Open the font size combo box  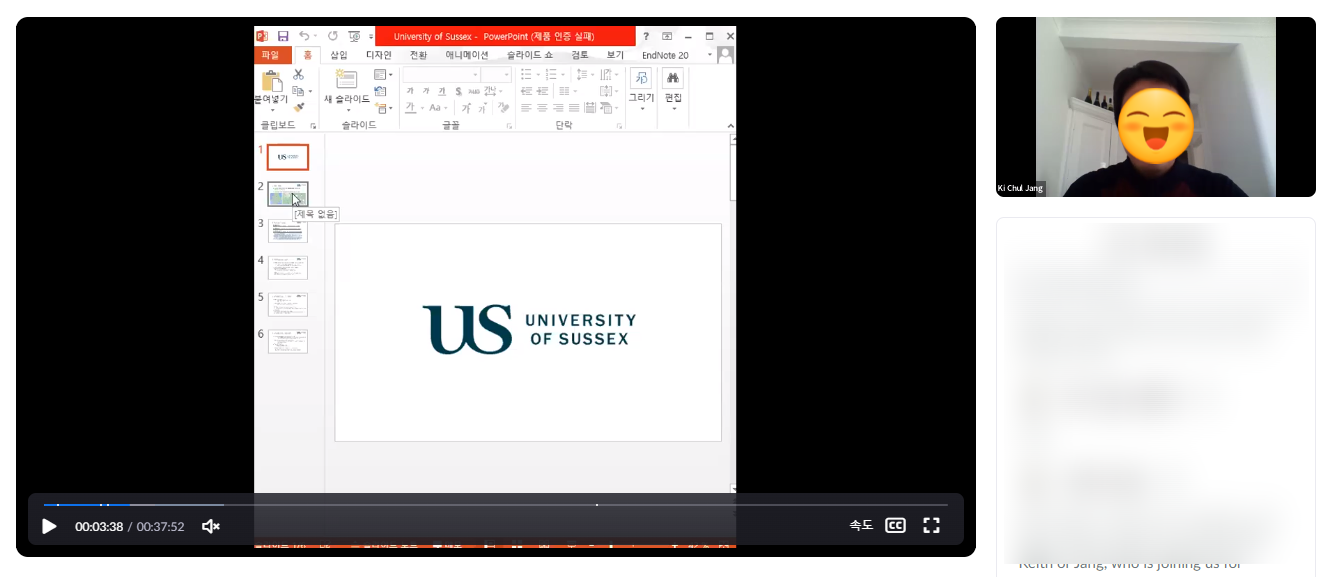coord(496,75)
